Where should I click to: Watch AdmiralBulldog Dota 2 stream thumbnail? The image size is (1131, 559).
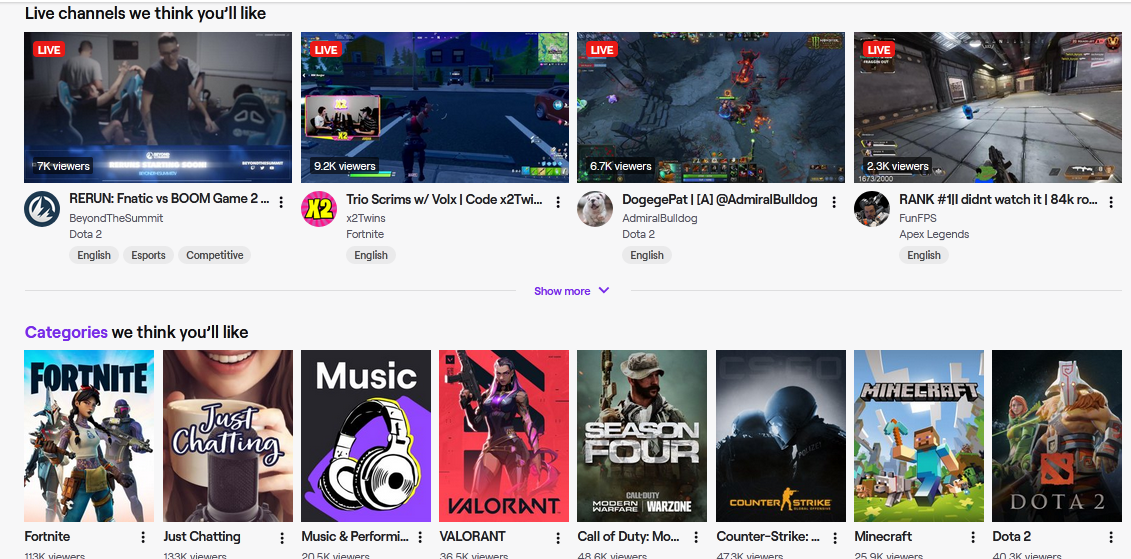(711, 107)
